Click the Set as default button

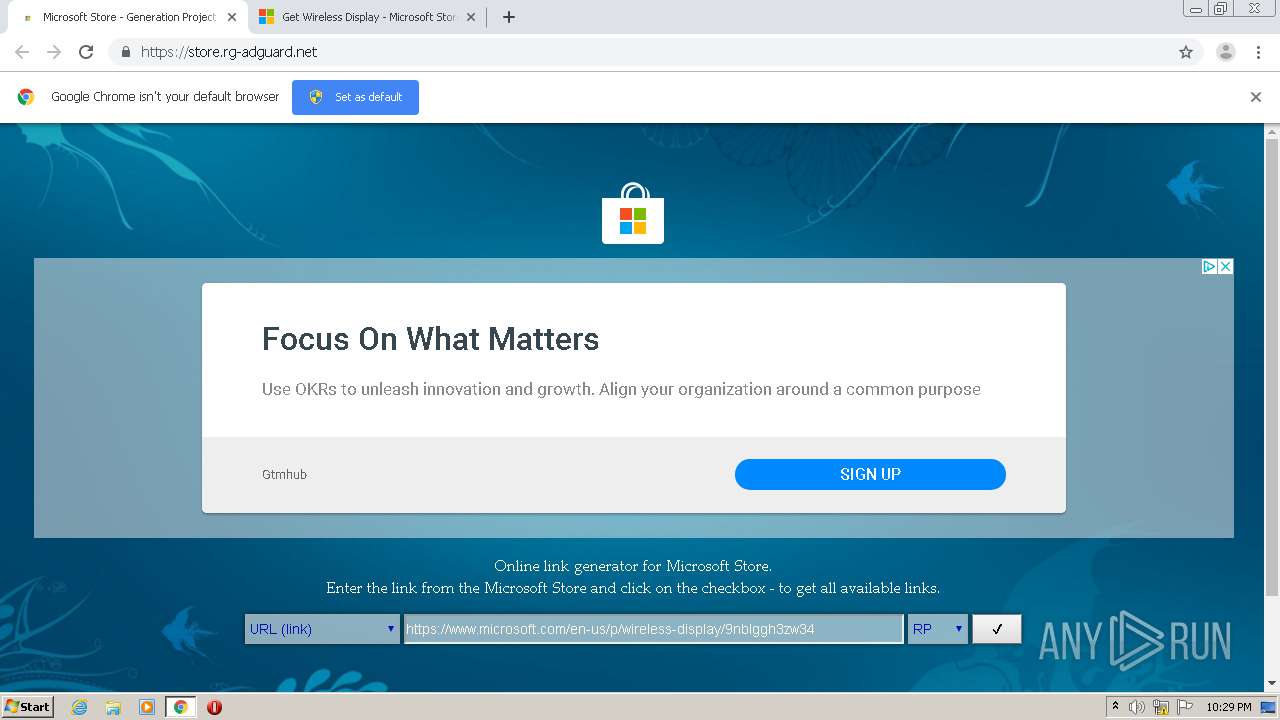click(355, 97)
